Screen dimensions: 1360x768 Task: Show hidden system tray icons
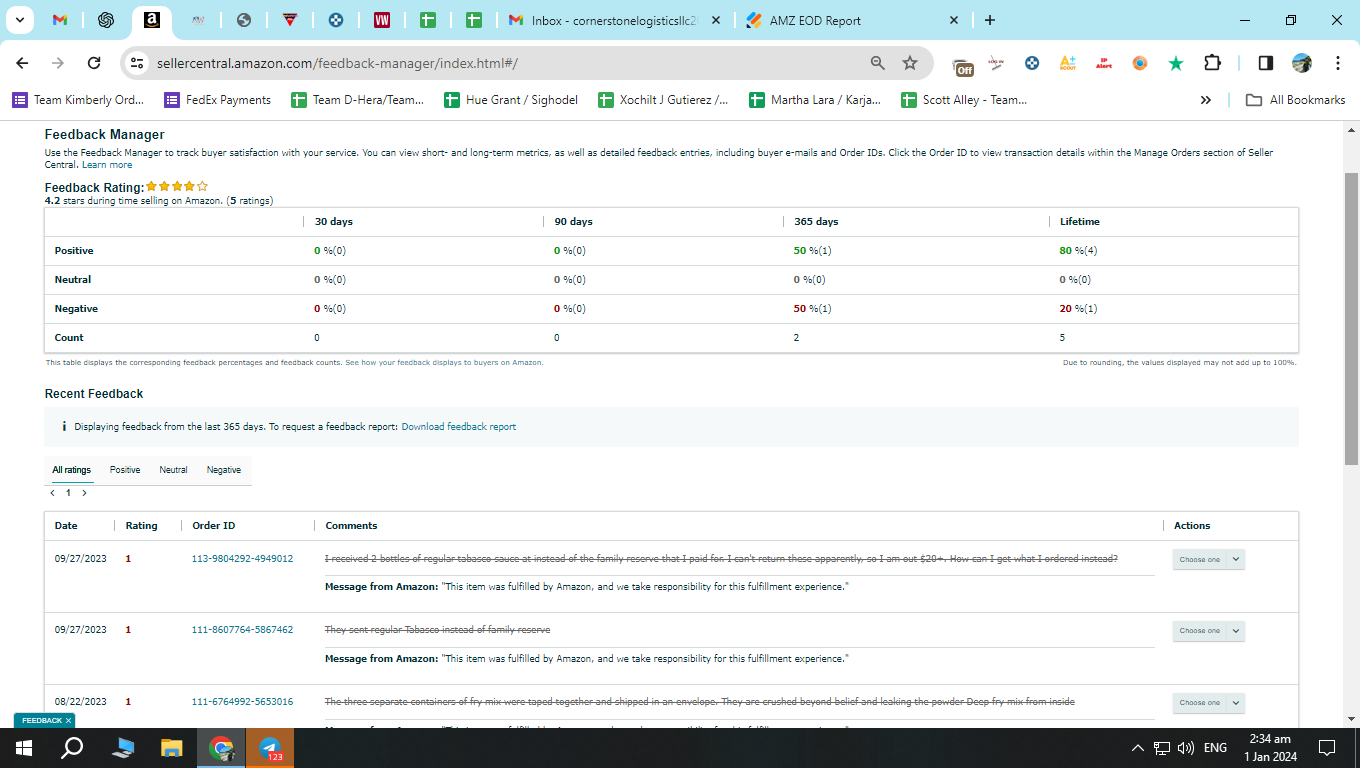click(x=1137, y=748)
